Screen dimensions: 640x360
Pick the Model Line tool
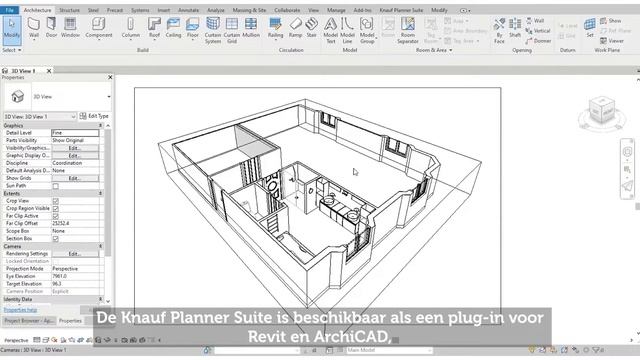click(x=347, y=30)
